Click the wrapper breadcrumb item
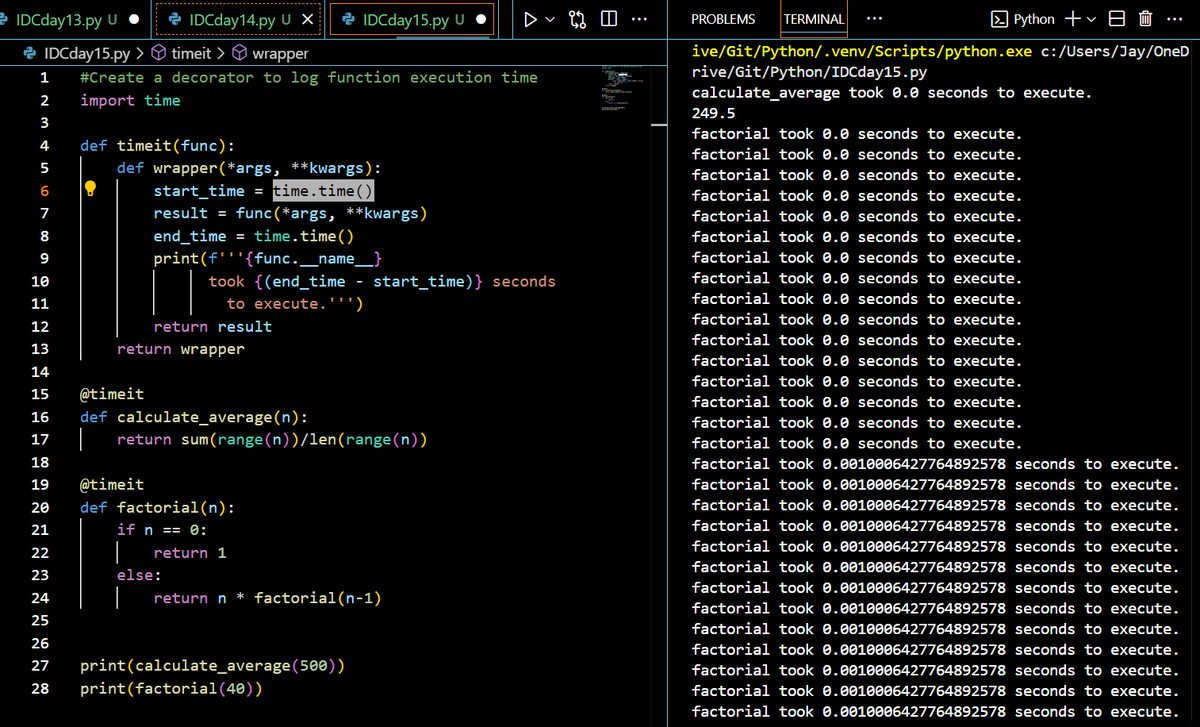This screenshot has width=1200, height=727. click(280, 53)
